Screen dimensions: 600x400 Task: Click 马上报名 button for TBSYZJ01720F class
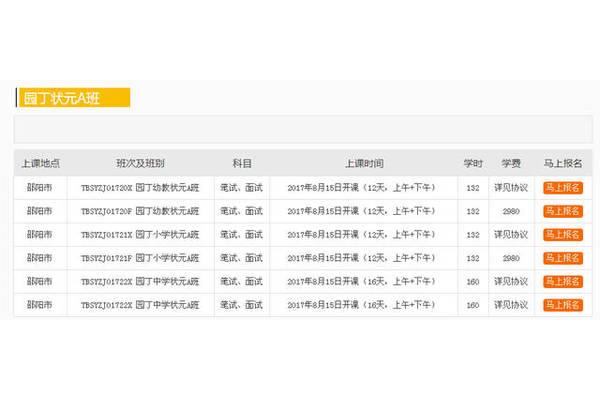[x=563, y=211]
